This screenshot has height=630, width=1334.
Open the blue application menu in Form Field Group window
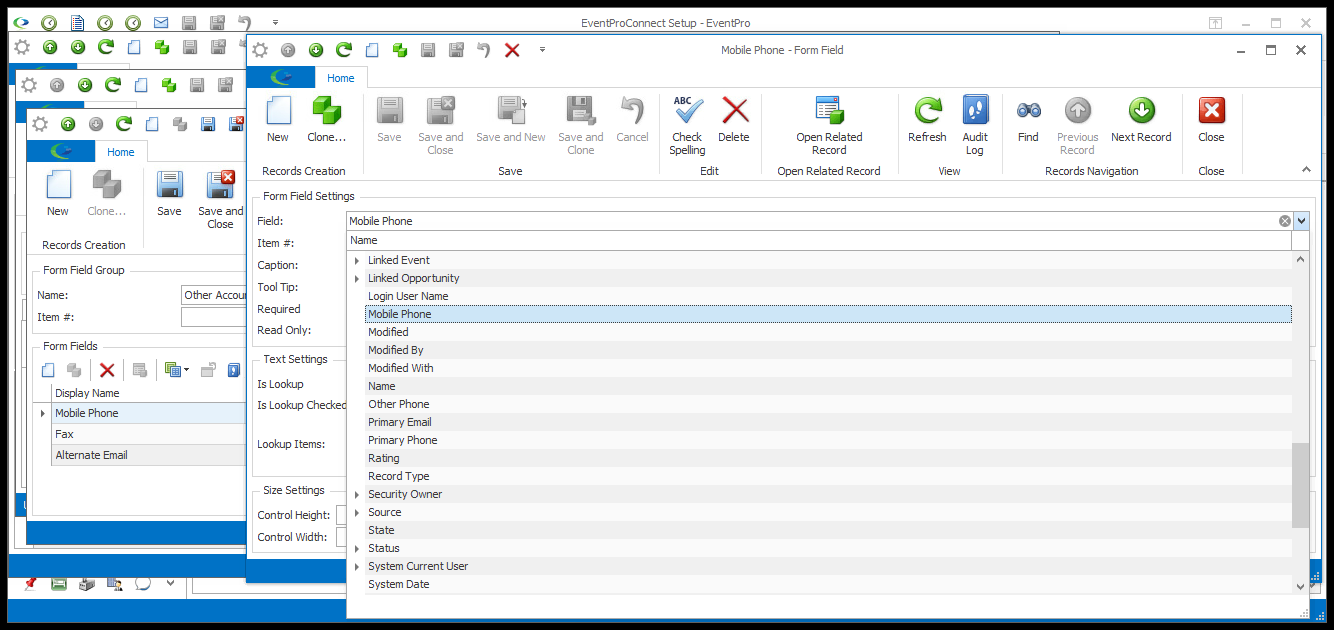pos(61,152)
